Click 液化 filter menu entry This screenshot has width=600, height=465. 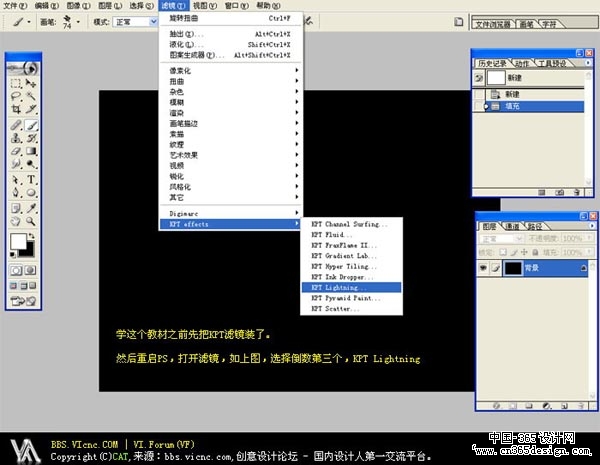230,44
